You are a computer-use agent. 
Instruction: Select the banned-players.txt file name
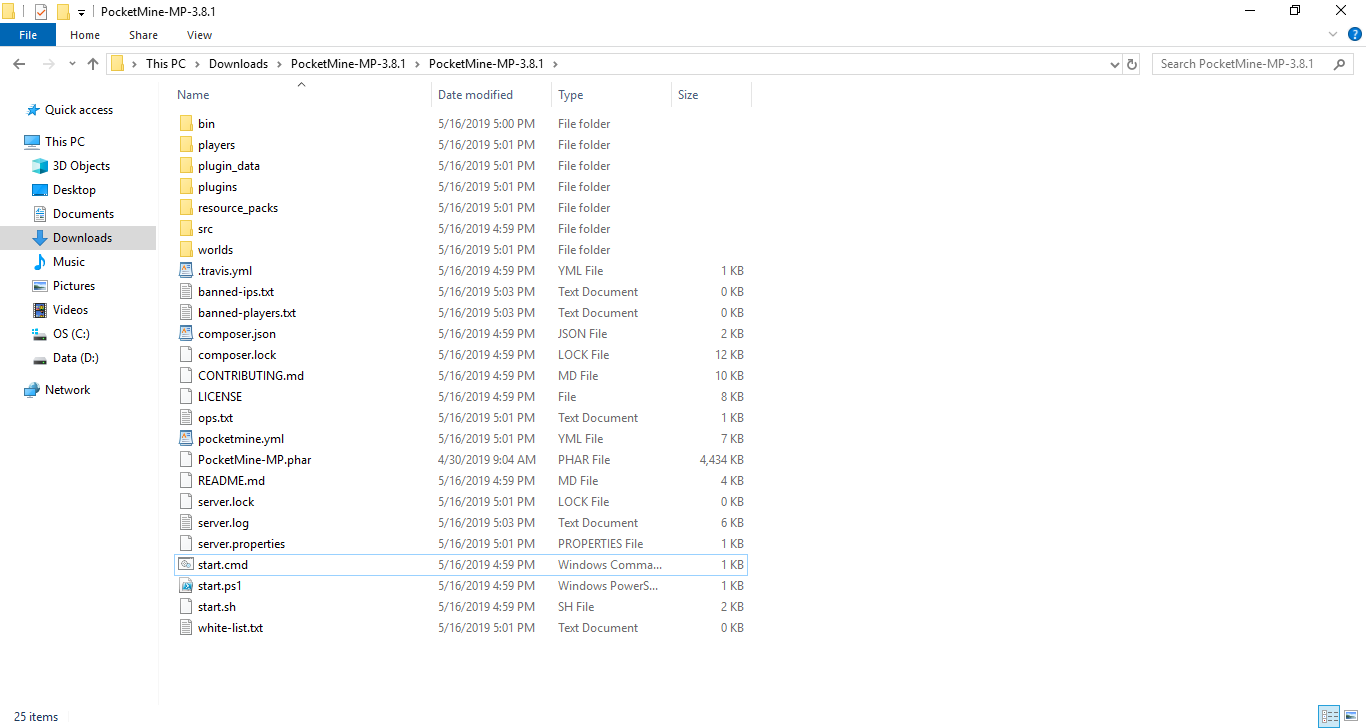[247, 313]
